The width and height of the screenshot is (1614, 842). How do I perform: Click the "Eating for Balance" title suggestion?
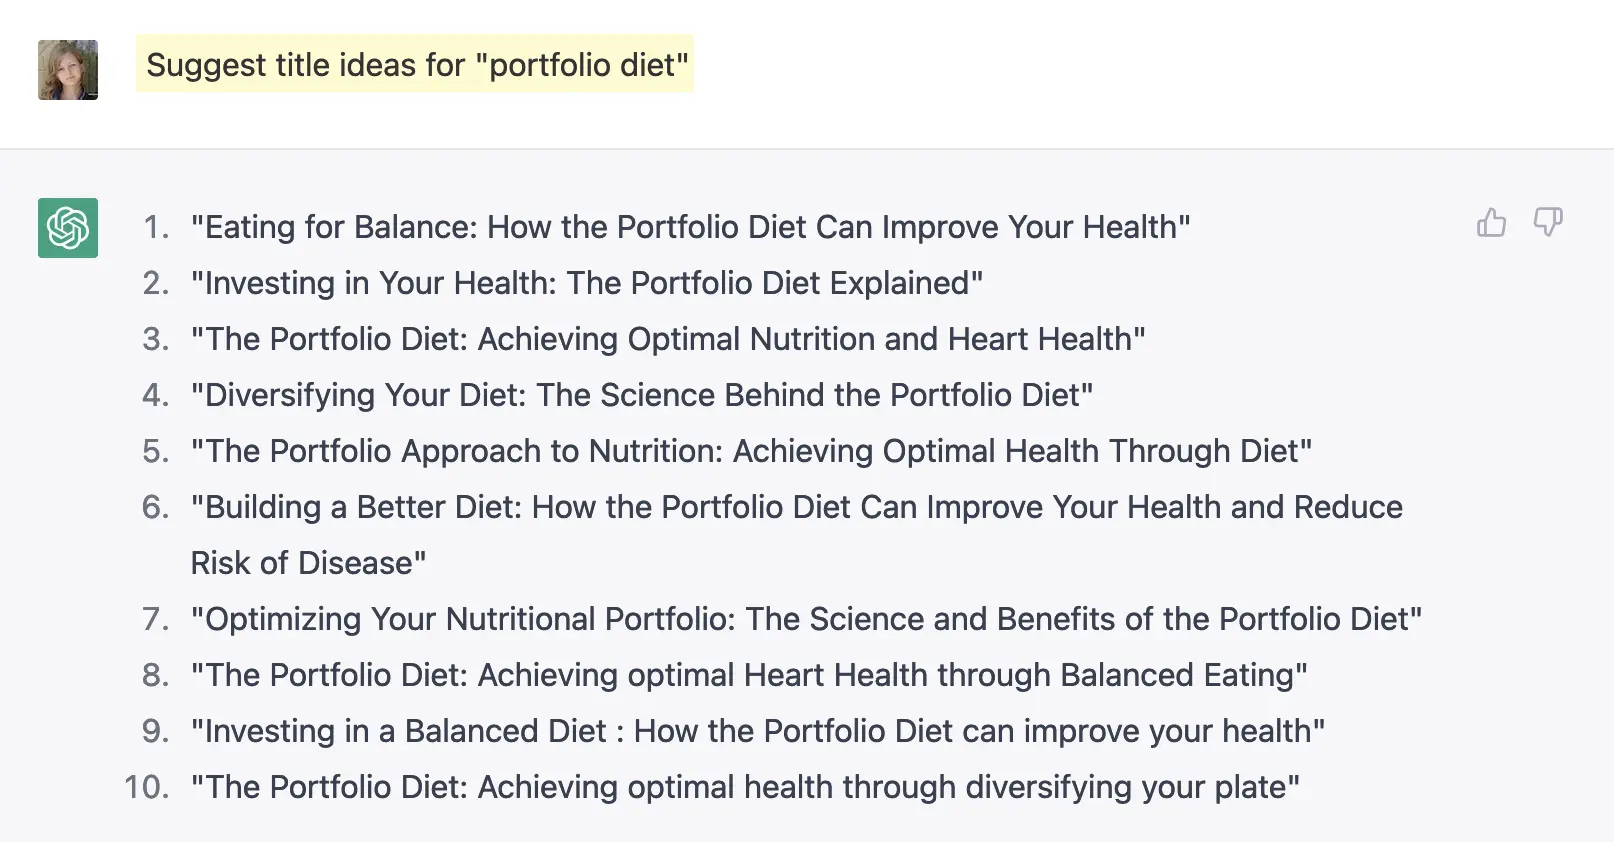coord(690,227)
